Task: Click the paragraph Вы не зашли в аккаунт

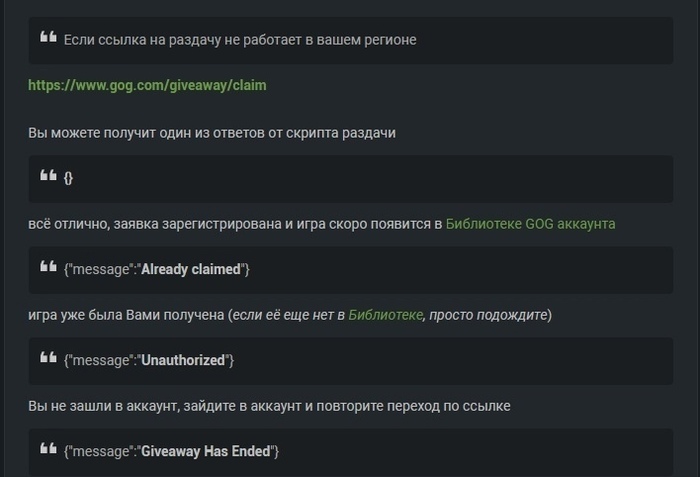Action: click(270, 406)
